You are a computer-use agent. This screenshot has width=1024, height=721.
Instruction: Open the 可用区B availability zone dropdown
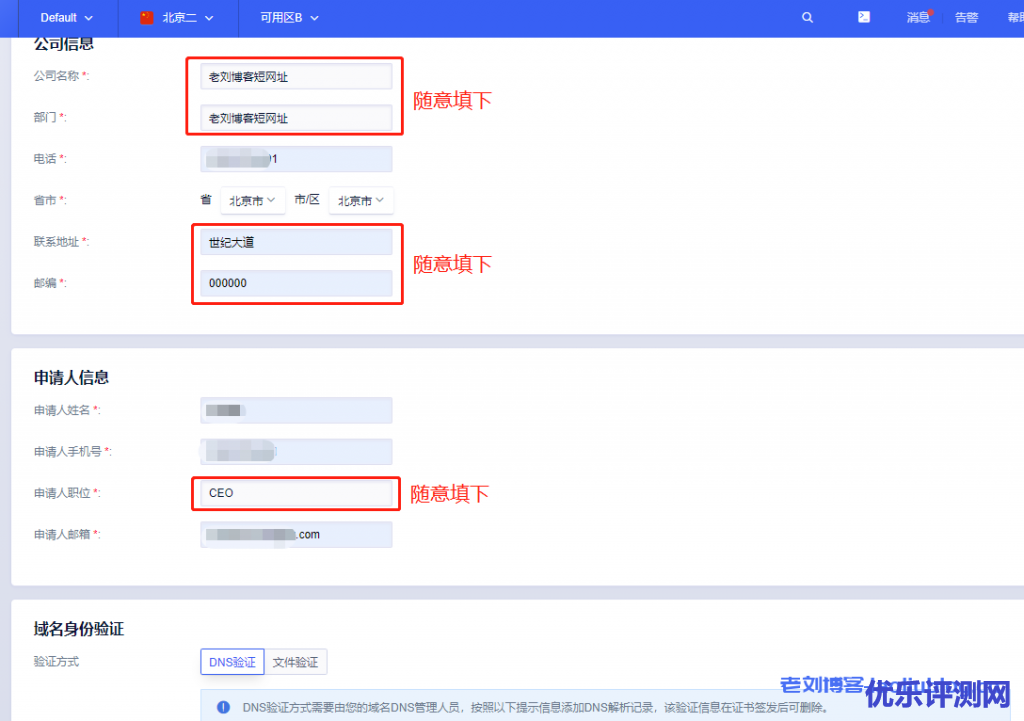tap(289, 18)
